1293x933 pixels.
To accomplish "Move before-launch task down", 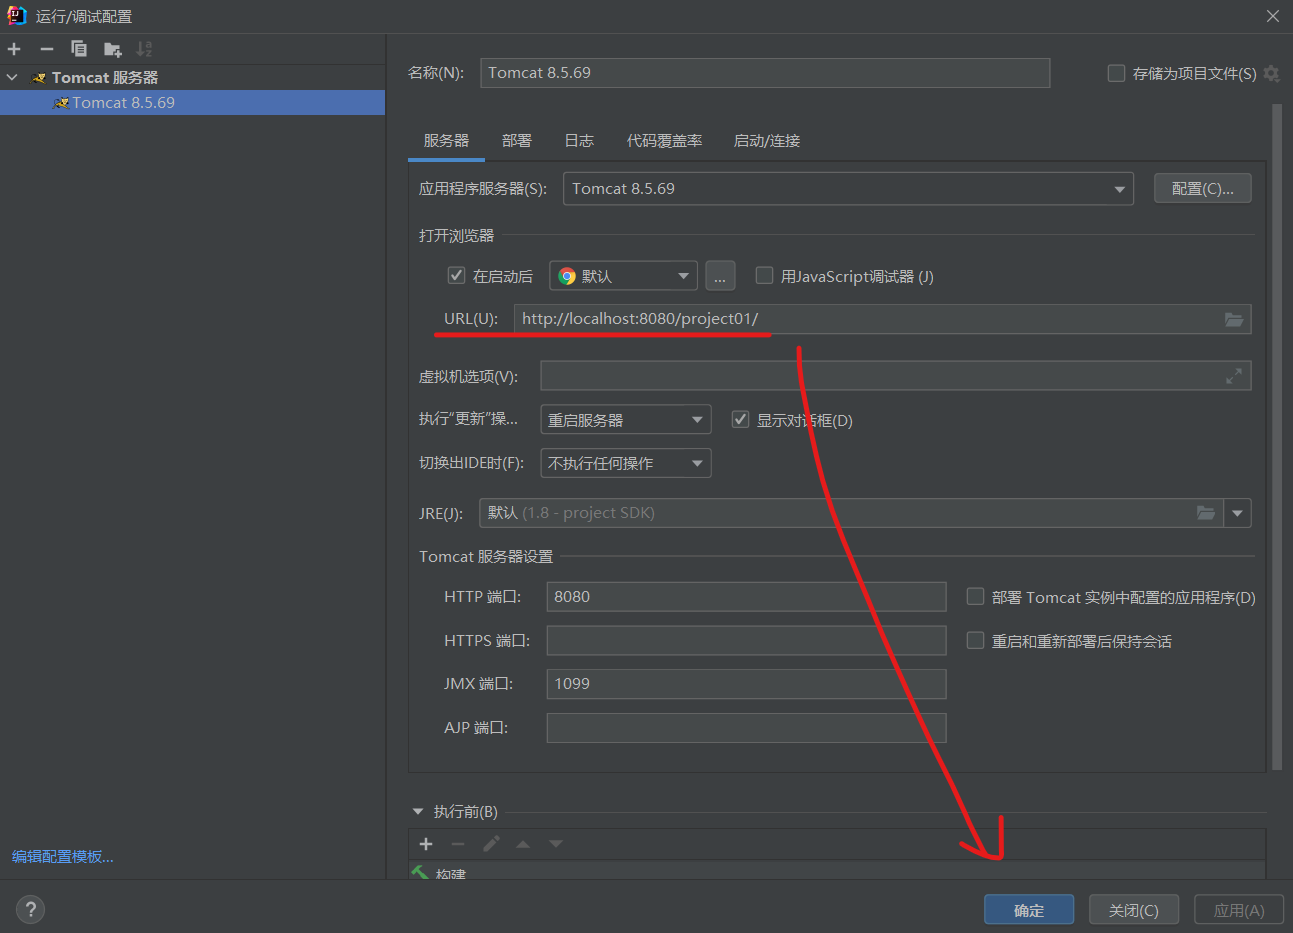I will (x=556, y=844).
